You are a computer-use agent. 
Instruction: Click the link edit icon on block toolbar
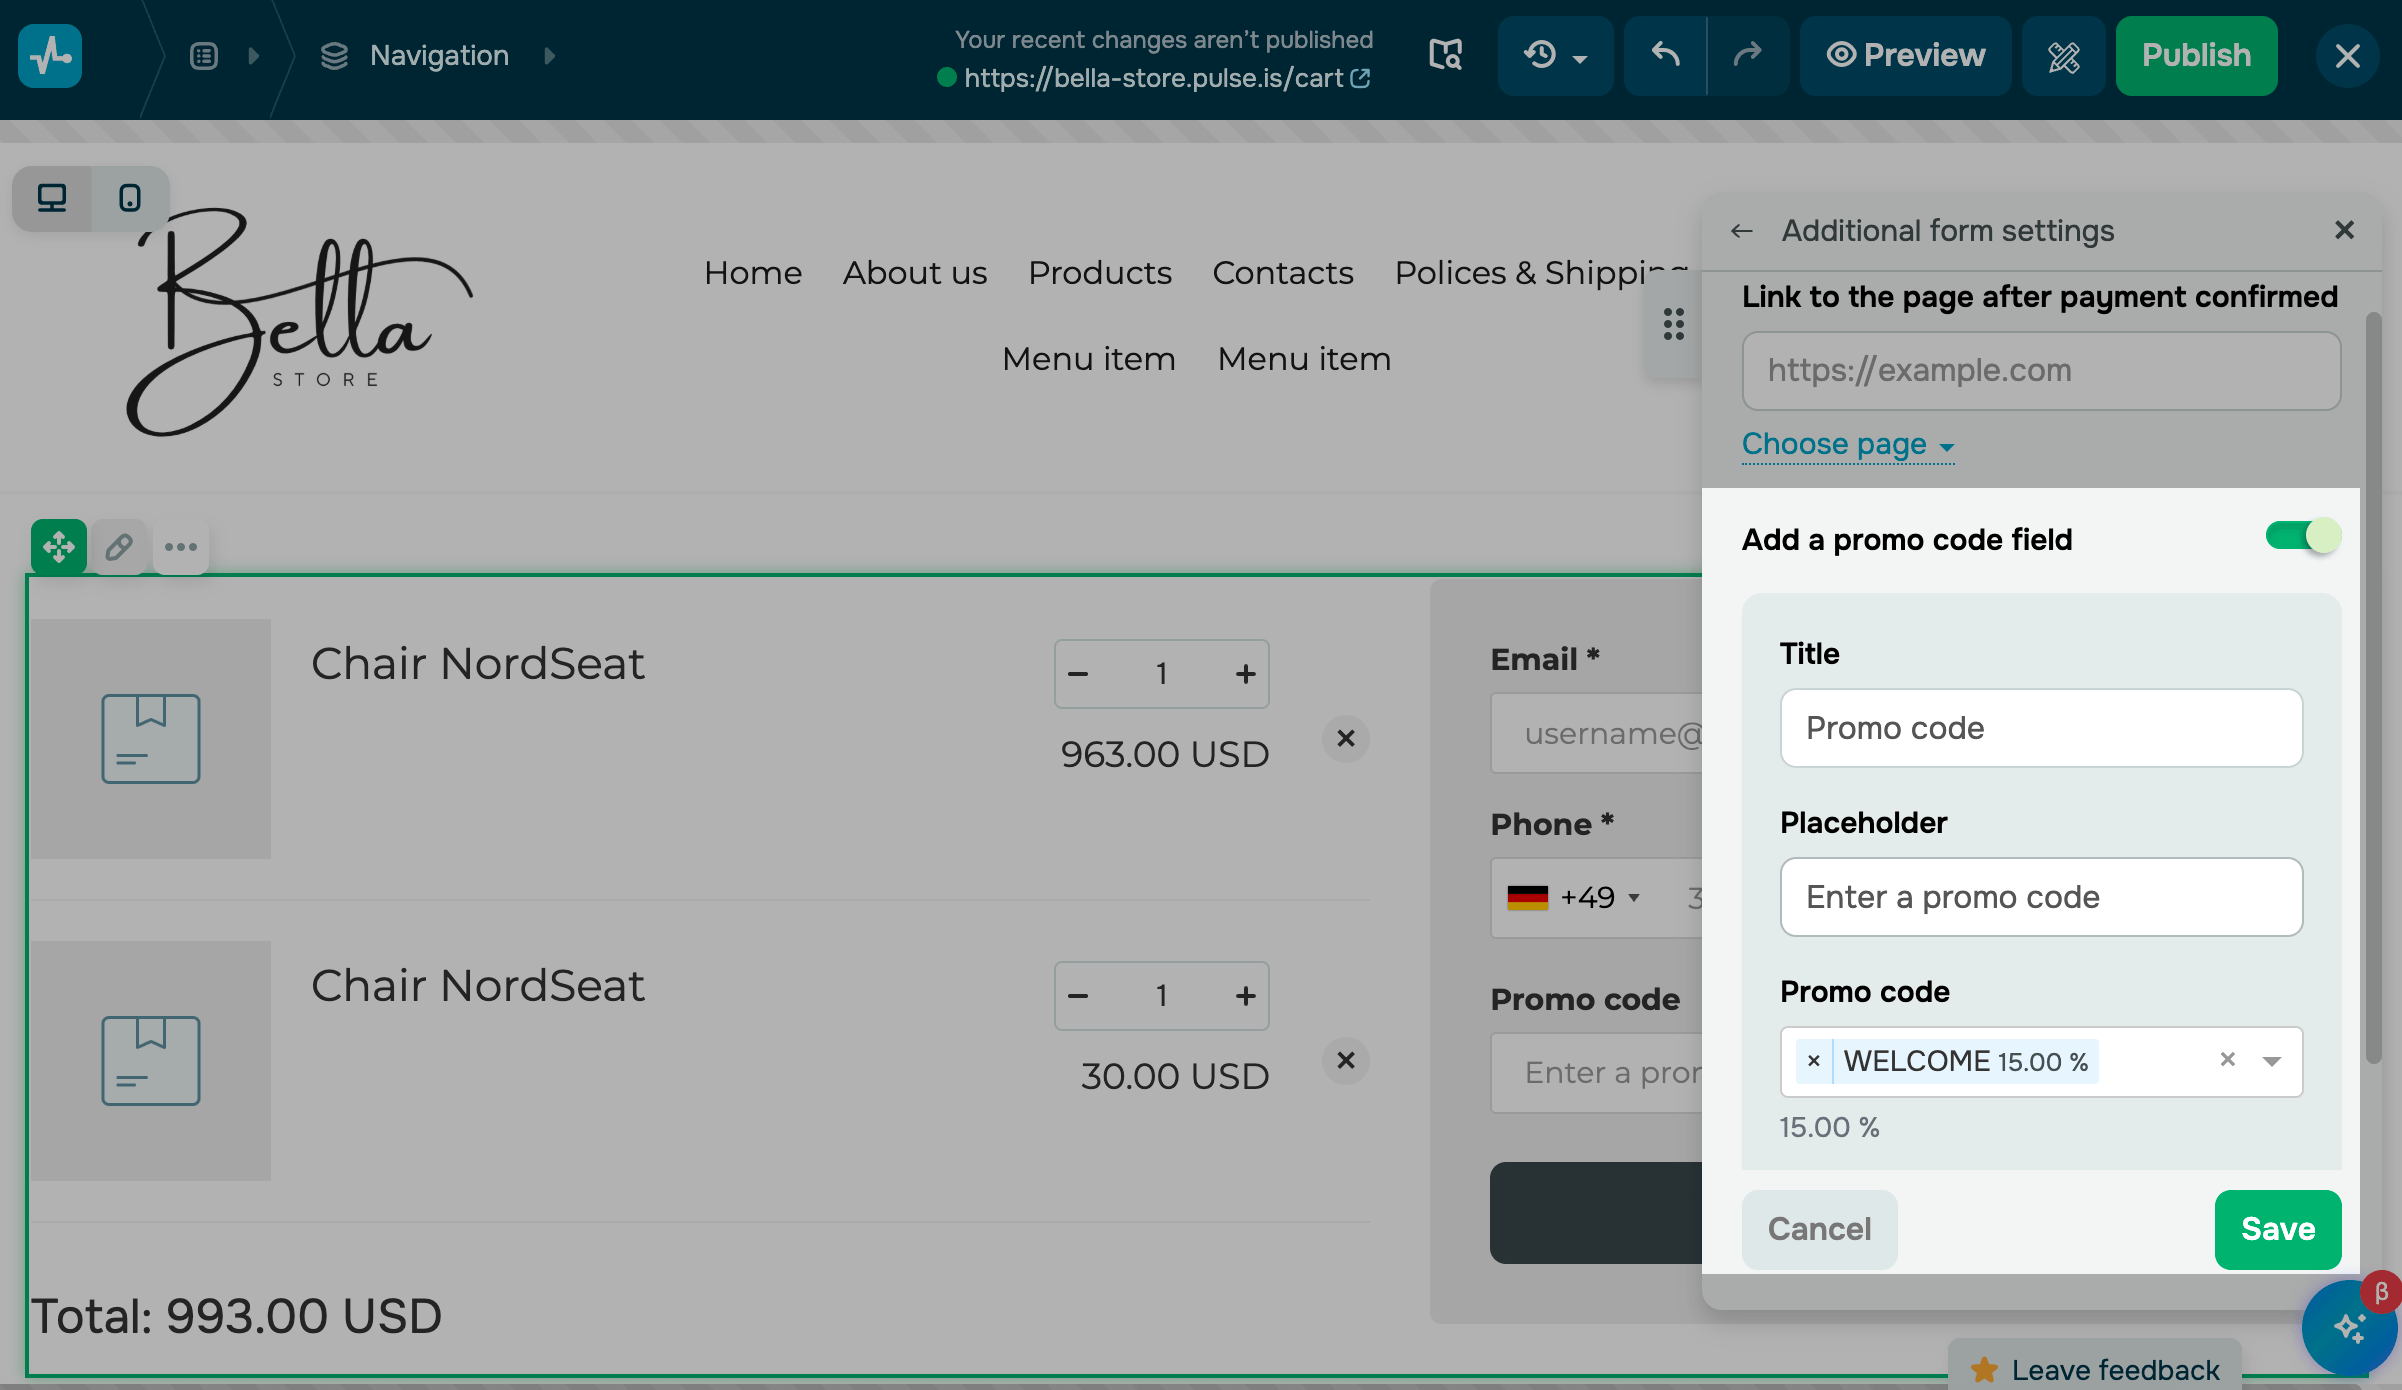tap(120, 547)
